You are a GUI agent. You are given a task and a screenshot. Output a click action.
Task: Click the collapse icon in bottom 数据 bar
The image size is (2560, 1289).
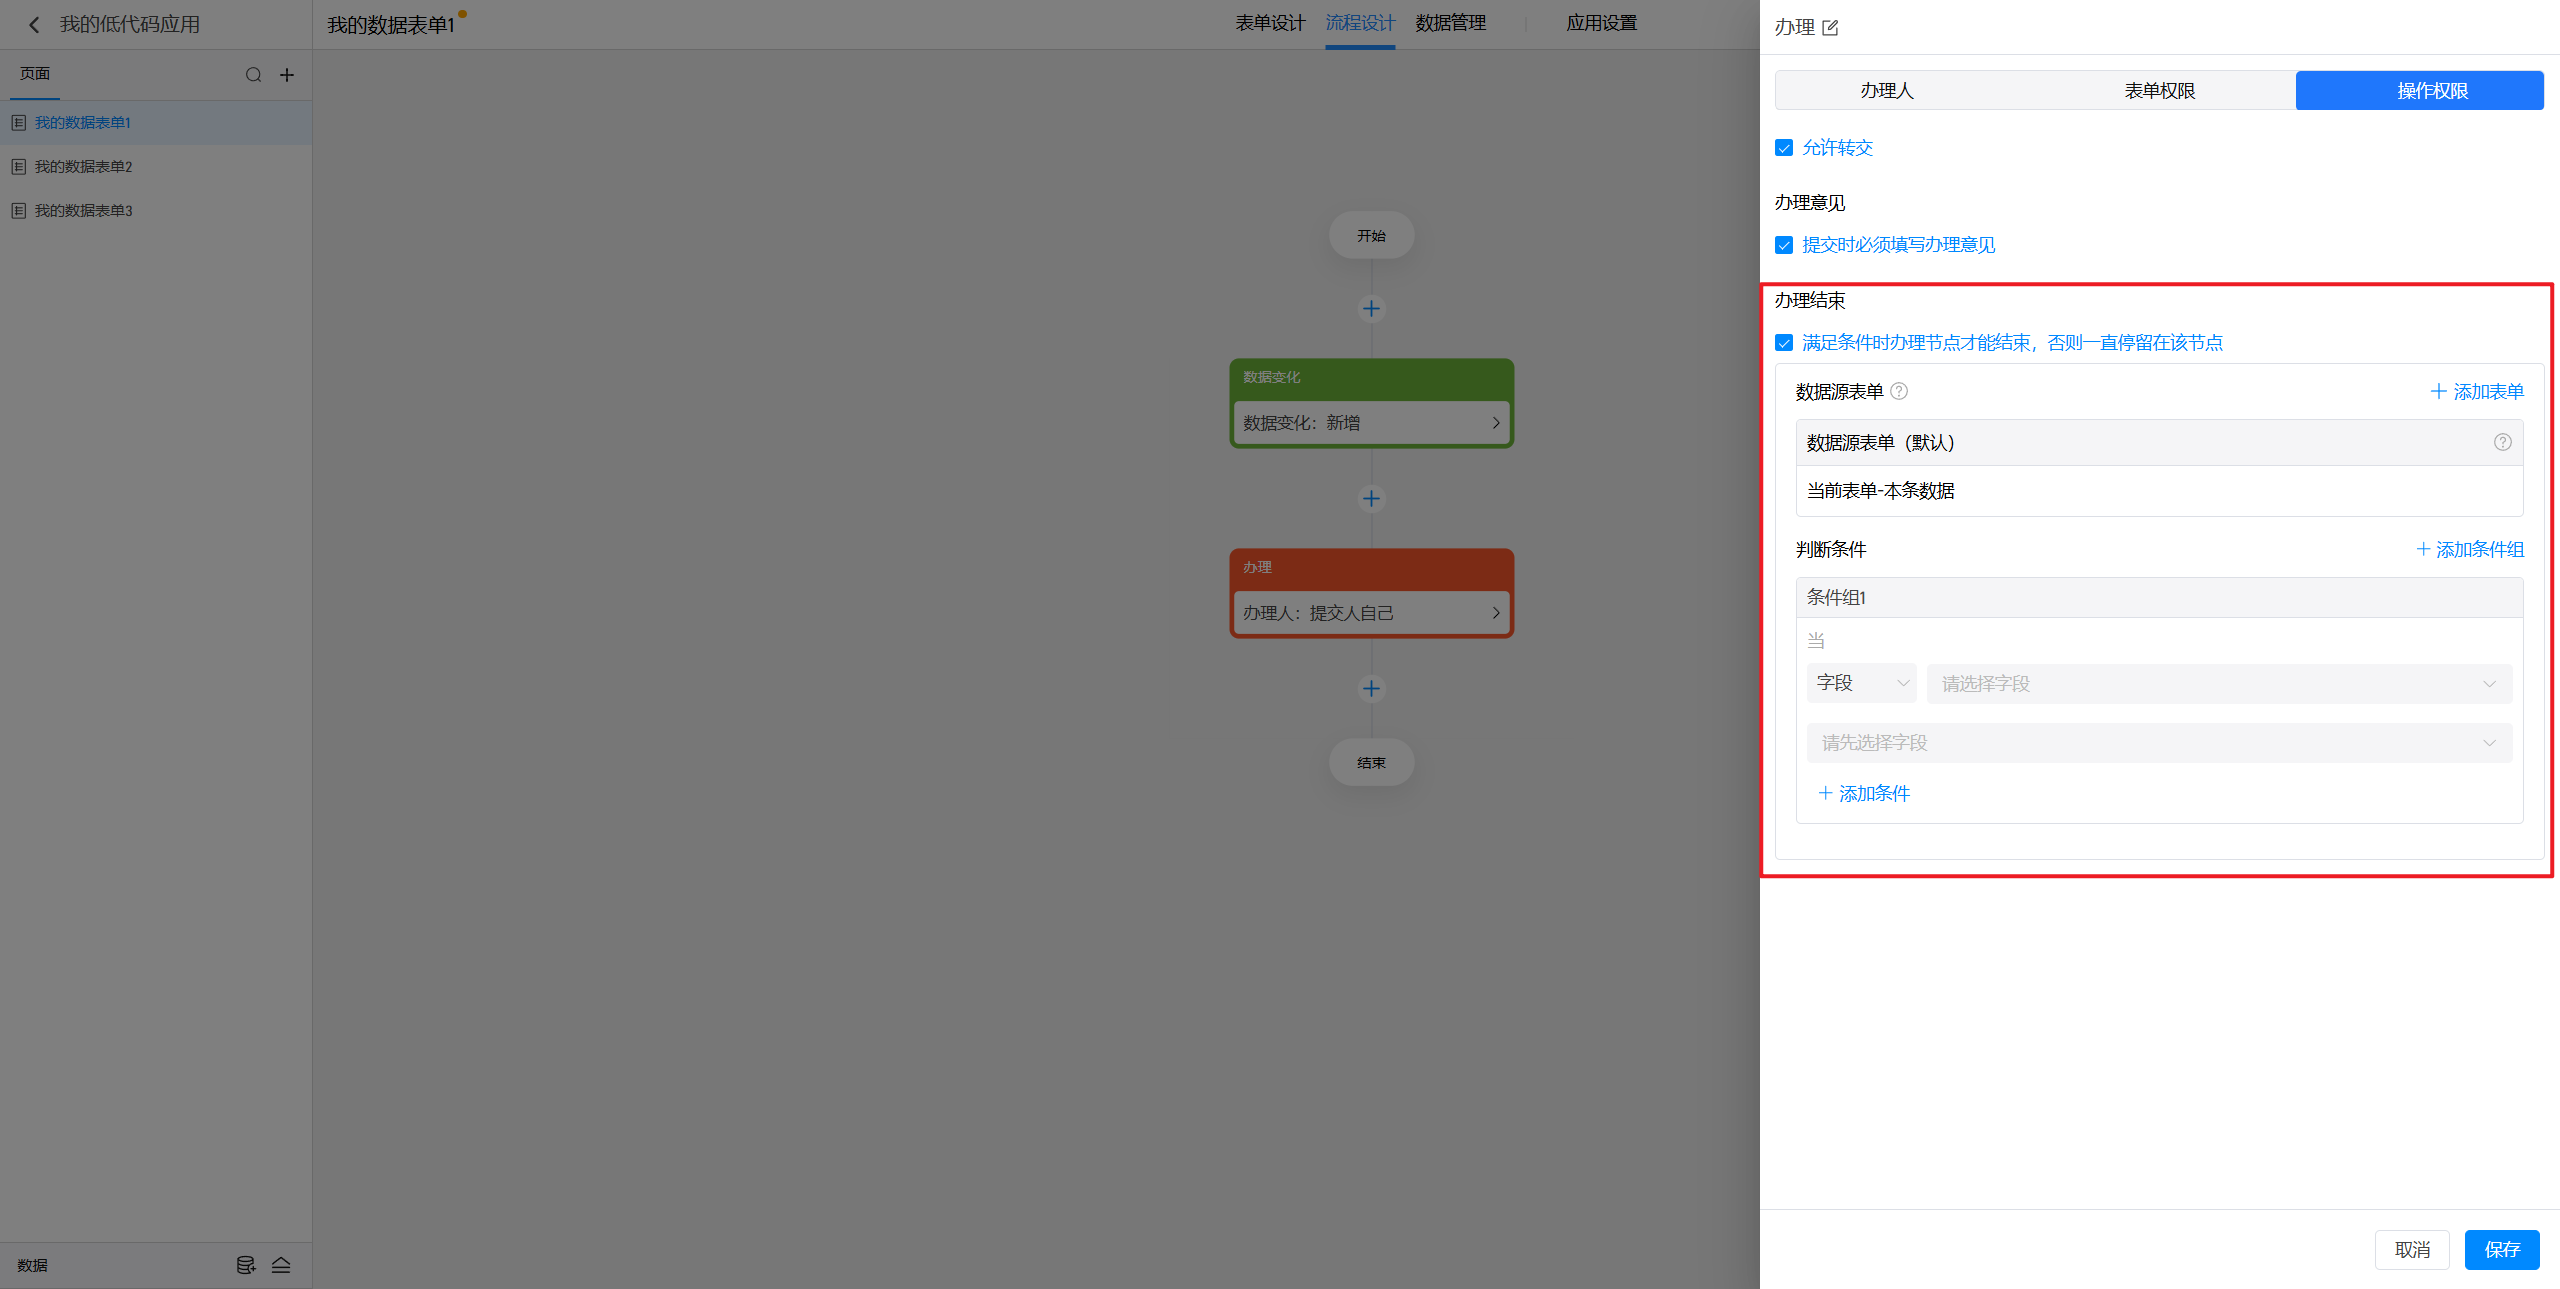click(x=281, y=1265)
